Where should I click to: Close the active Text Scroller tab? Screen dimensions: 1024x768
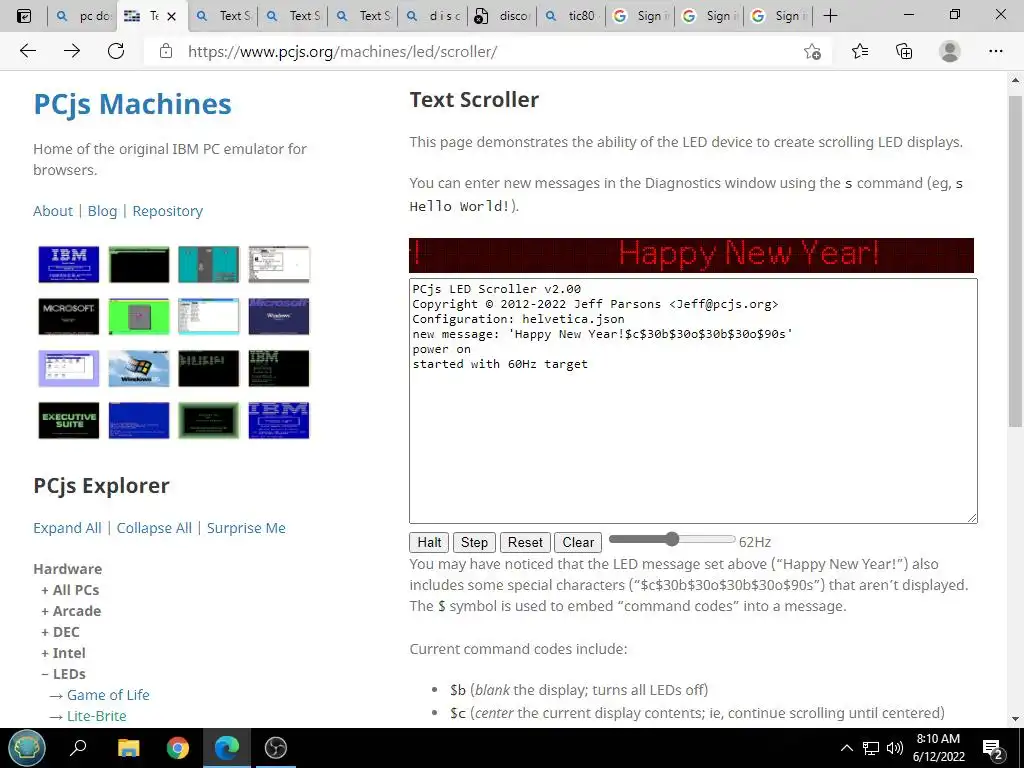point(172,16)
